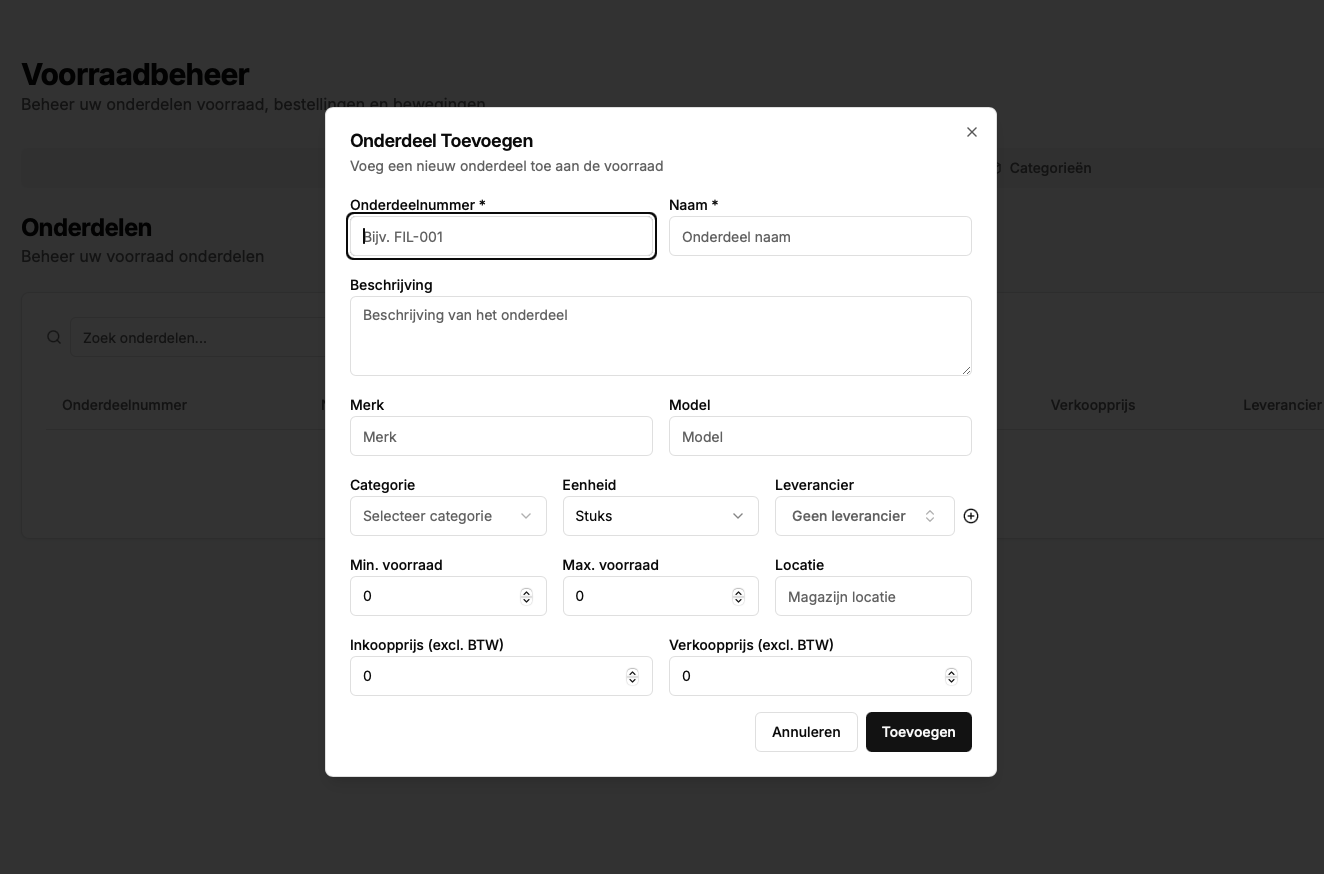The image size is (1324, 874).
Task: Click the add new supplier plus icon
Action: [970, 516]
